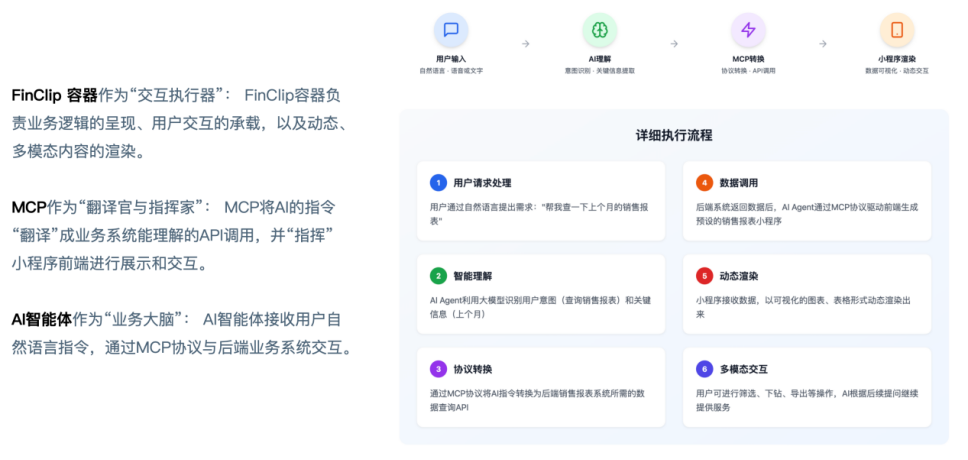Click the 数据调用 card title
This screenshot has width=968, height=460.
pyautogui.click(x=739, y=183)
